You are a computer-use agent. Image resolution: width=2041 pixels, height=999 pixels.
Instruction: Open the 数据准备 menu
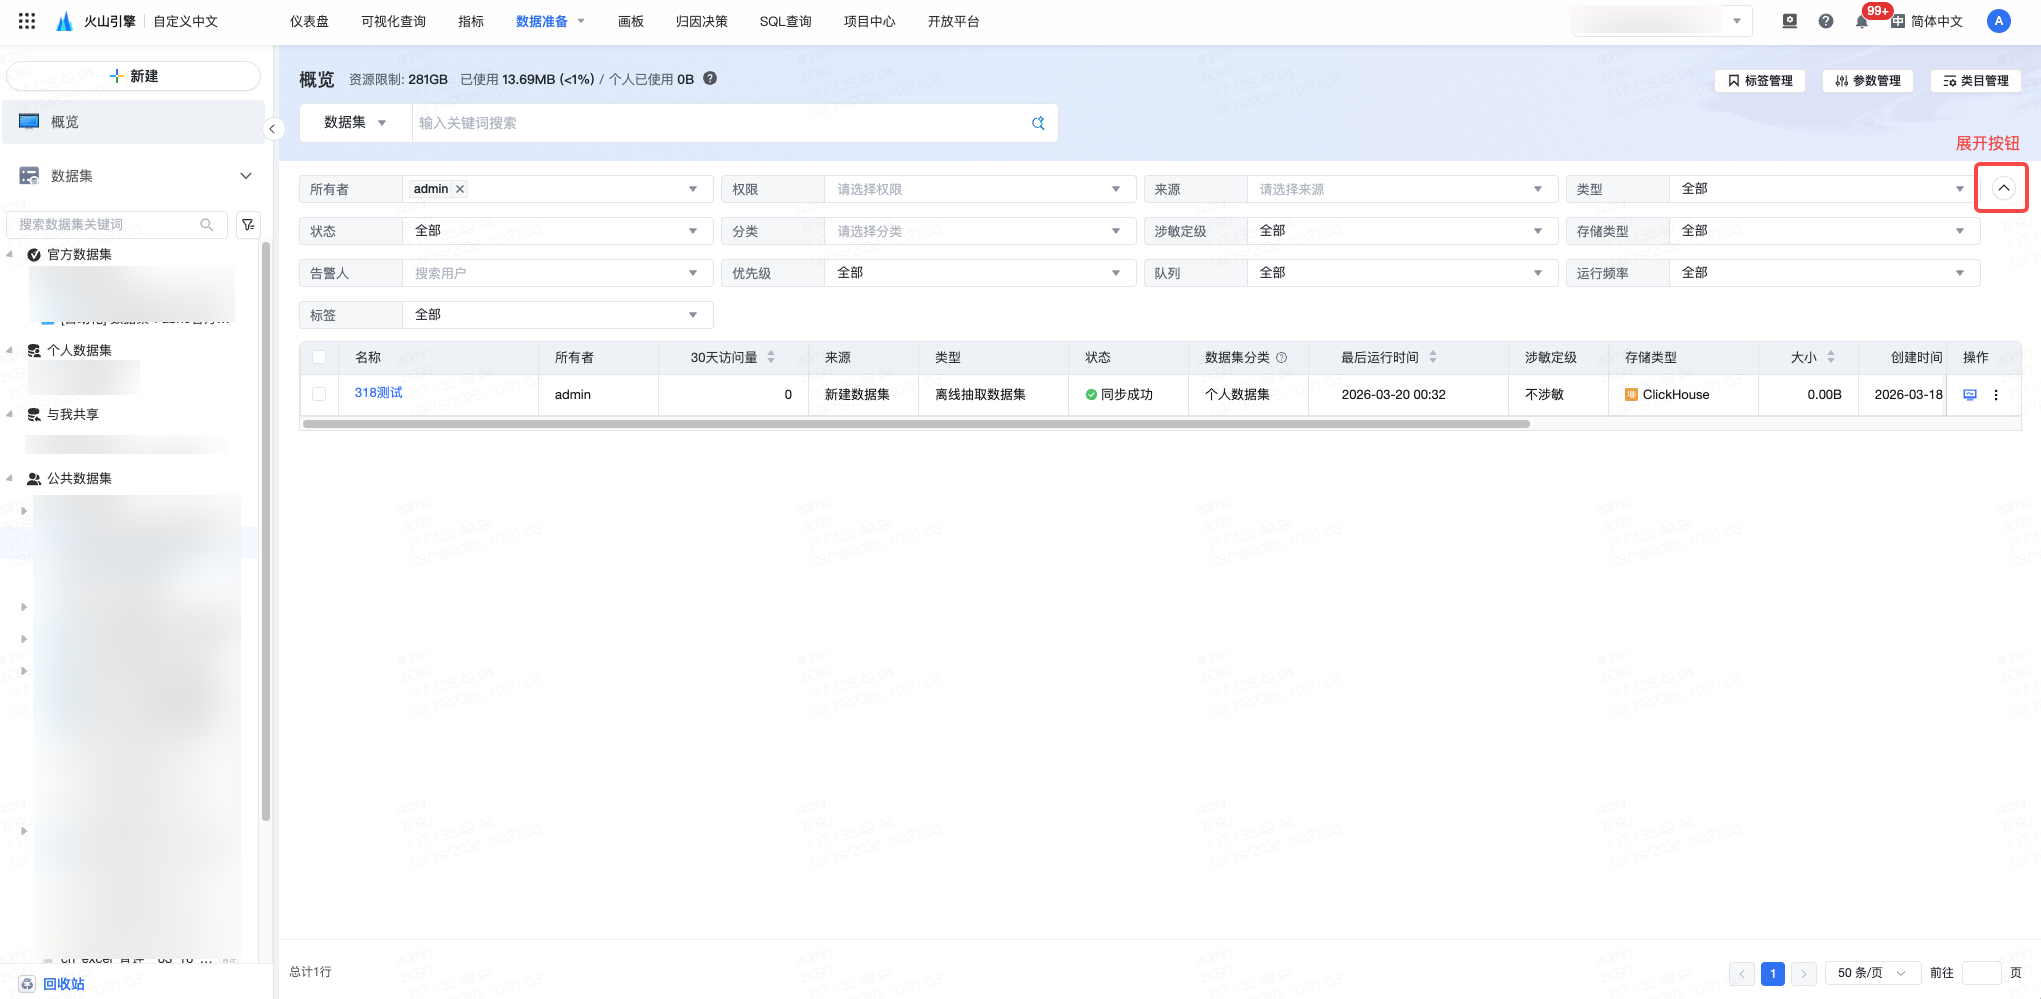(x=550, y=21)
